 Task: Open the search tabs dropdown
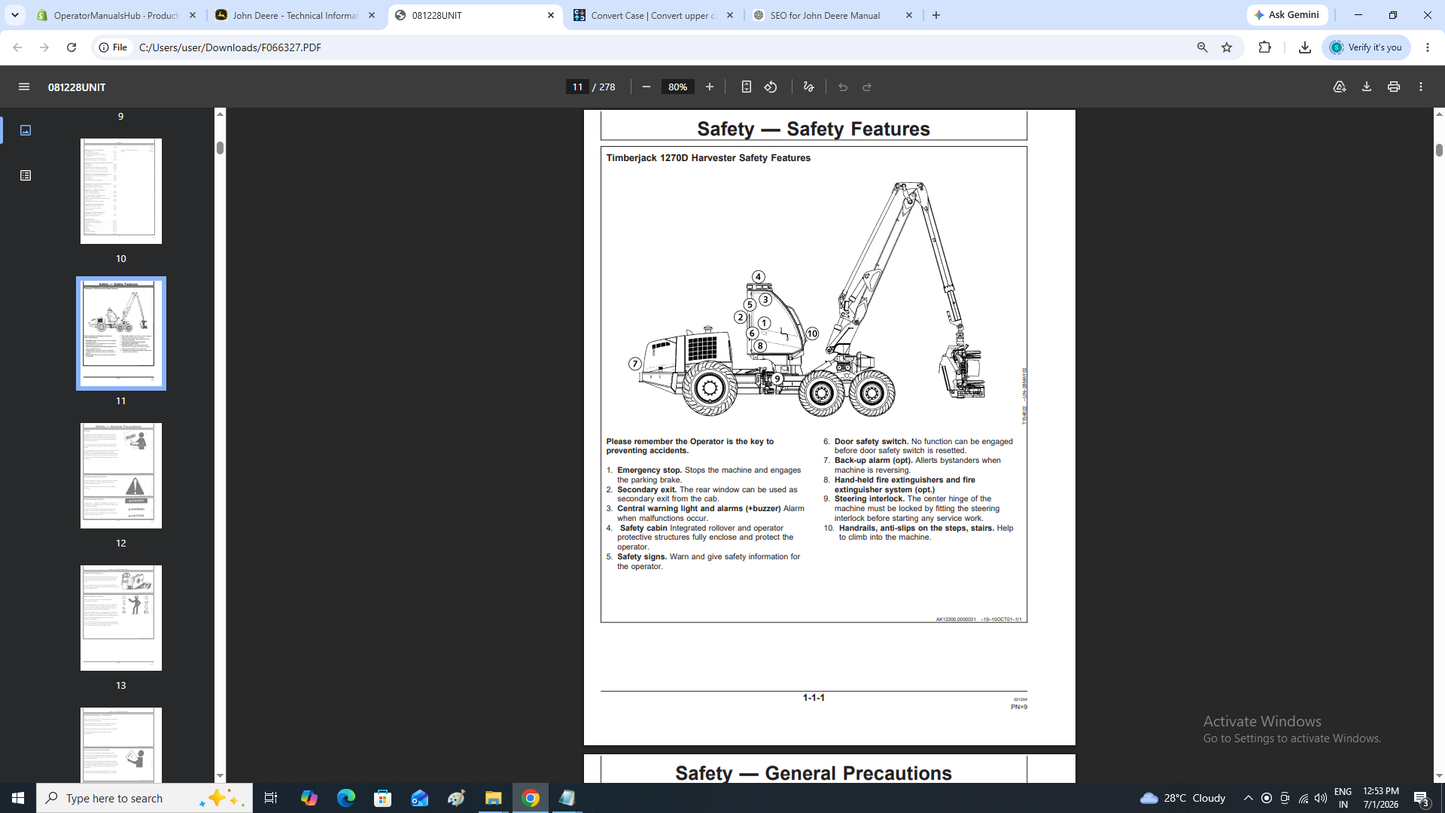pyautogui.click(x=14, y=15)
